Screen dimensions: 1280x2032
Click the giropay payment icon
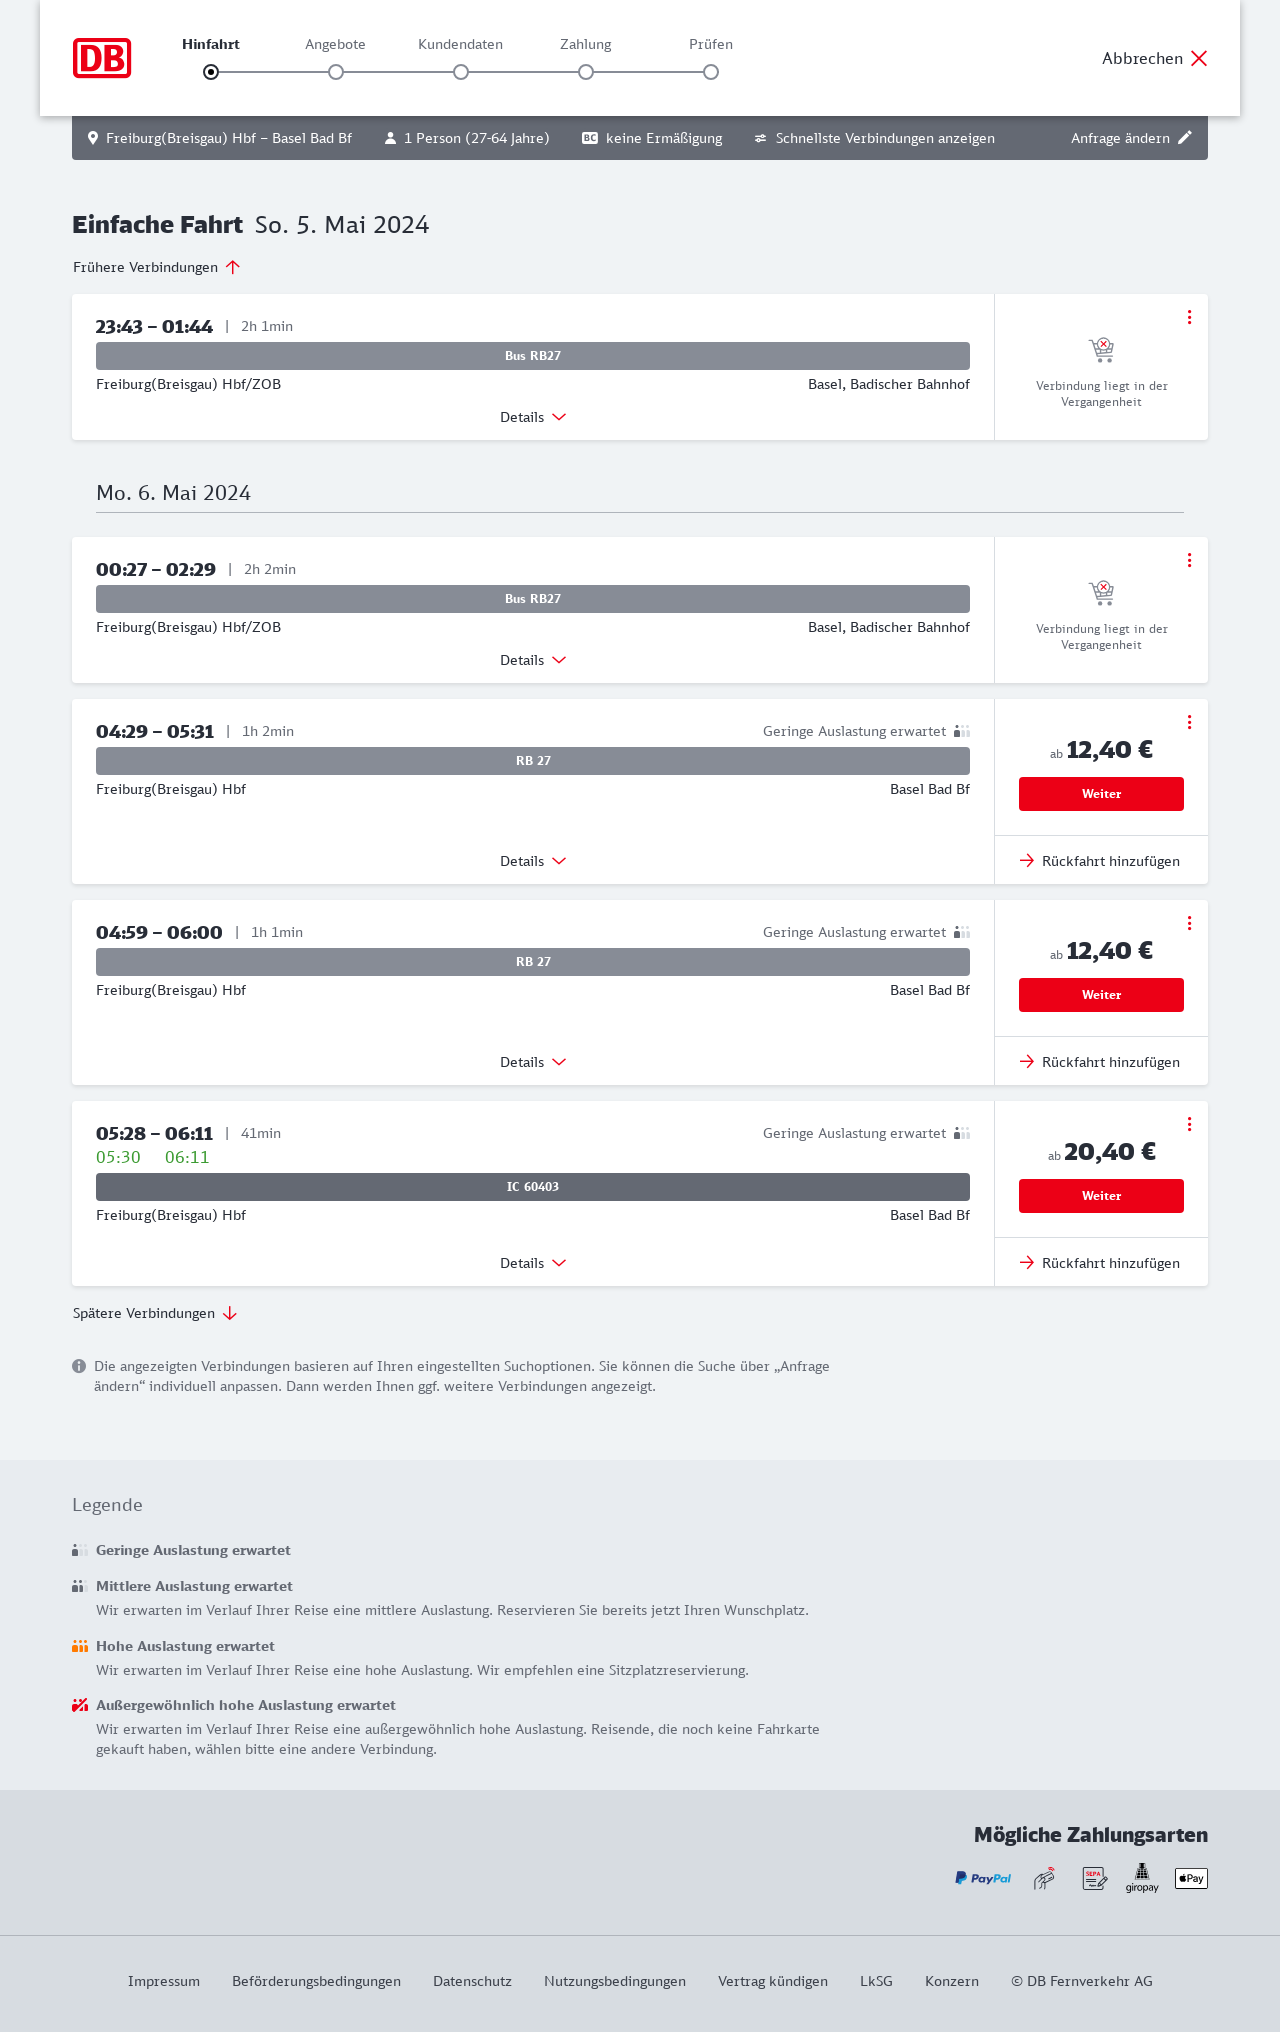pos(1142,1878)
